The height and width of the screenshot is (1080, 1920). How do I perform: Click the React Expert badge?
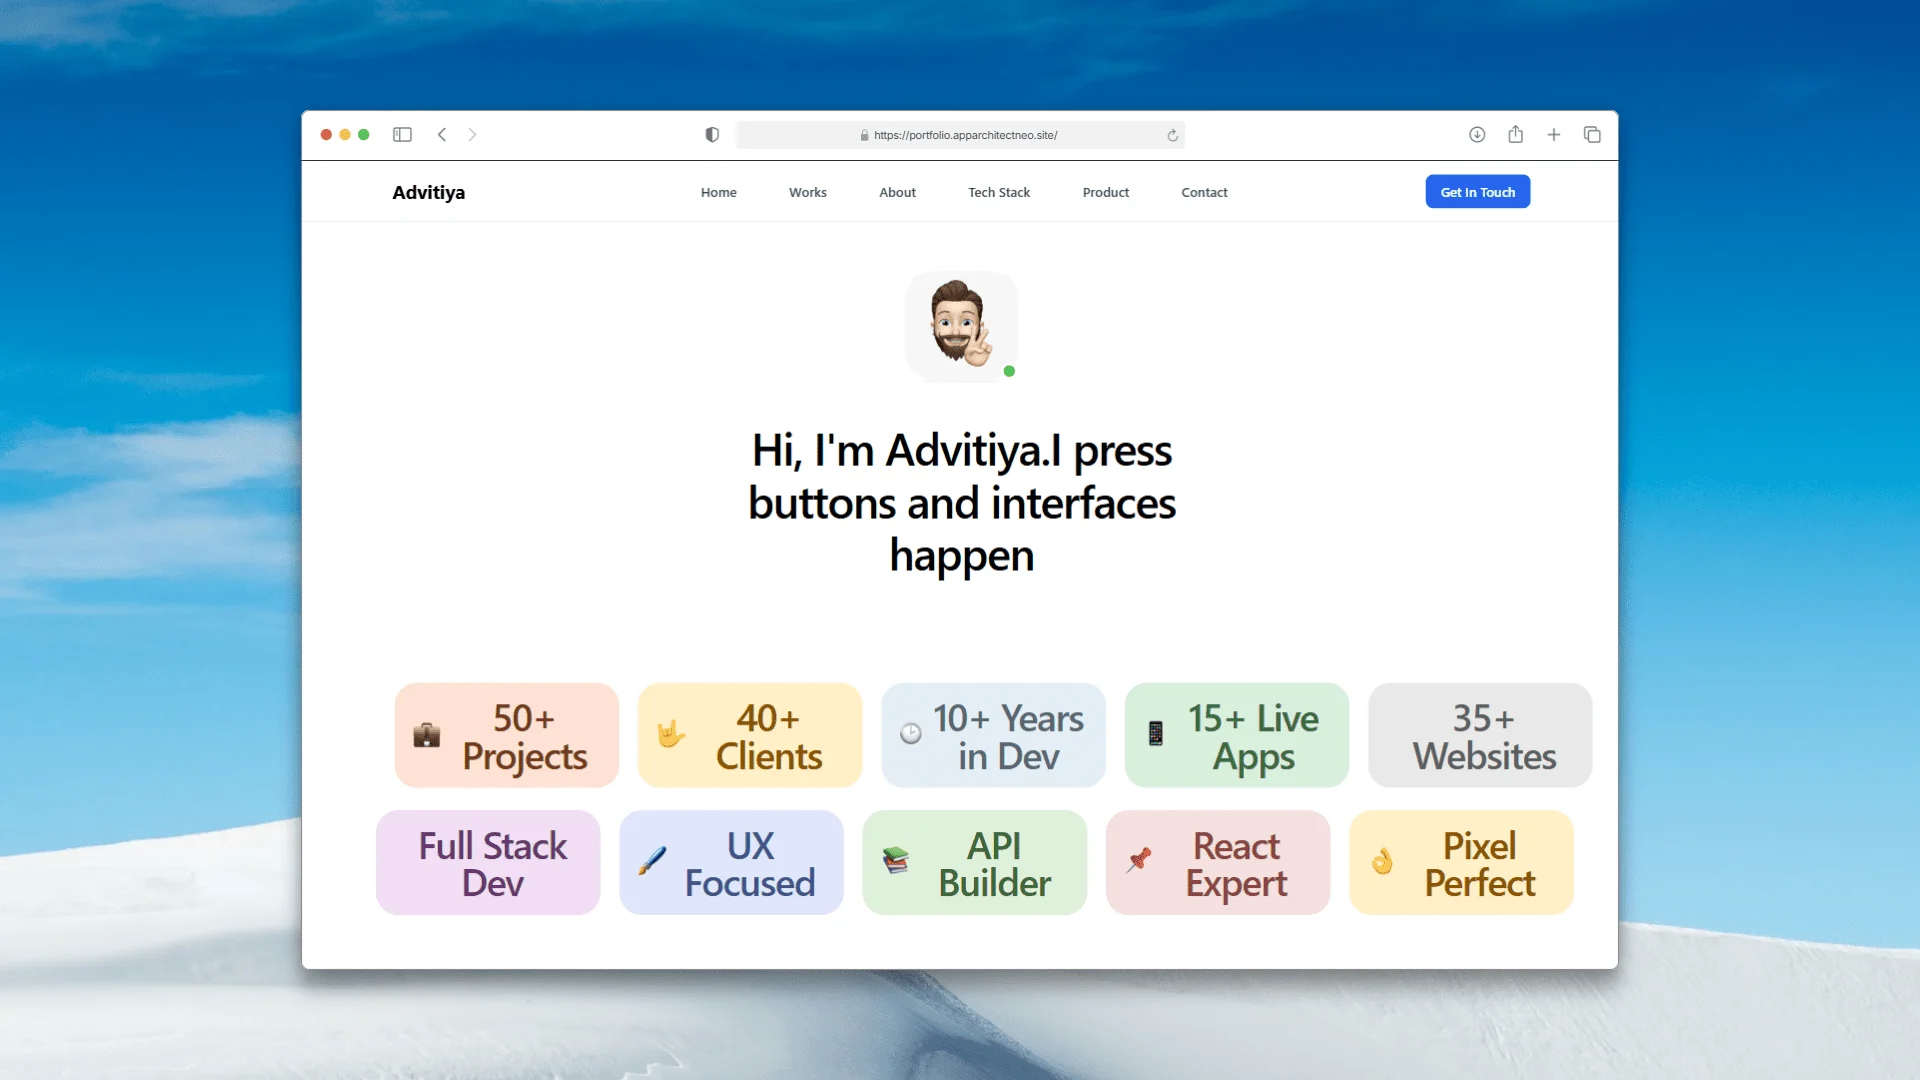[1217, 863]
